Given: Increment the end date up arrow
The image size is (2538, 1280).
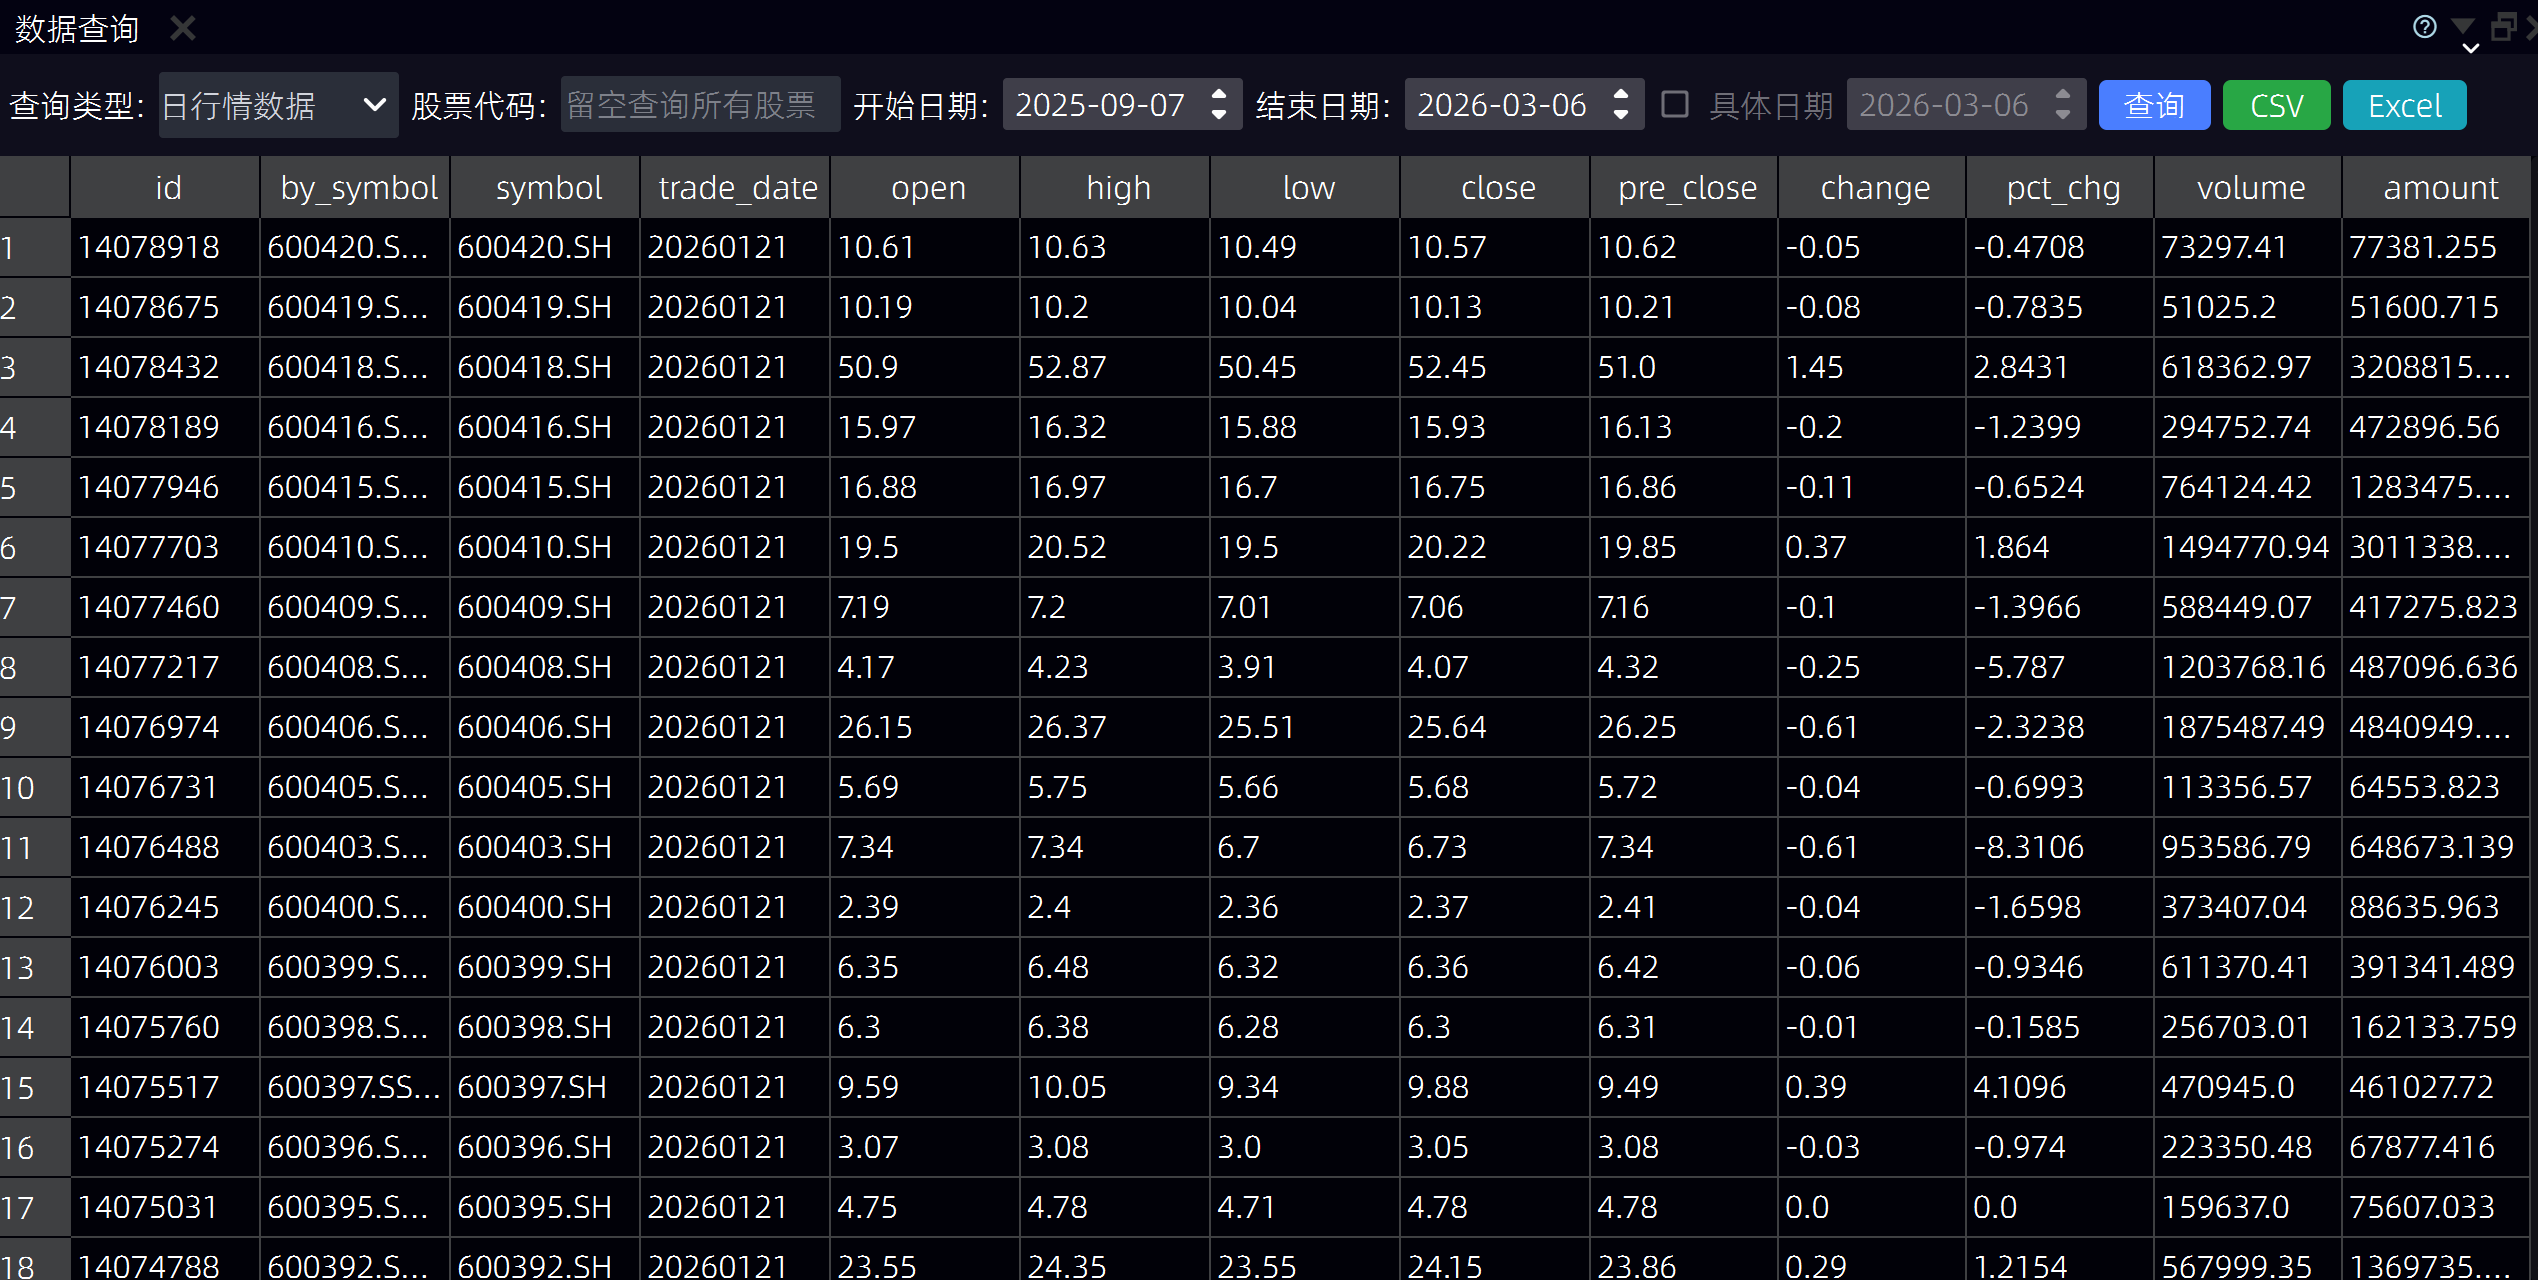Looking at the screenshot, I should pos(1620,95).
